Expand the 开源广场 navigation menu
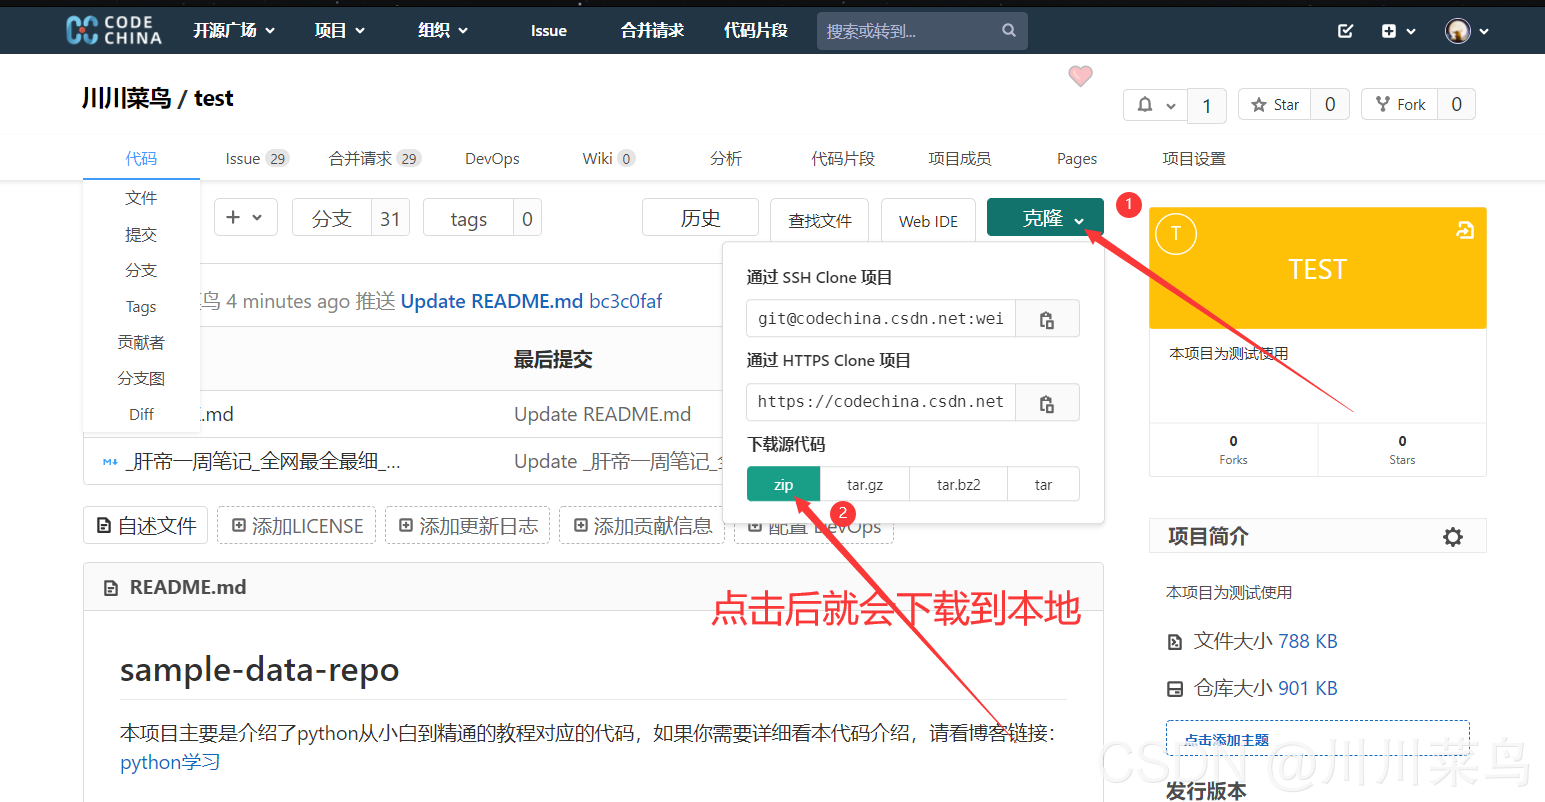This screenshot has width=1545, height=802. pos(234,31)
